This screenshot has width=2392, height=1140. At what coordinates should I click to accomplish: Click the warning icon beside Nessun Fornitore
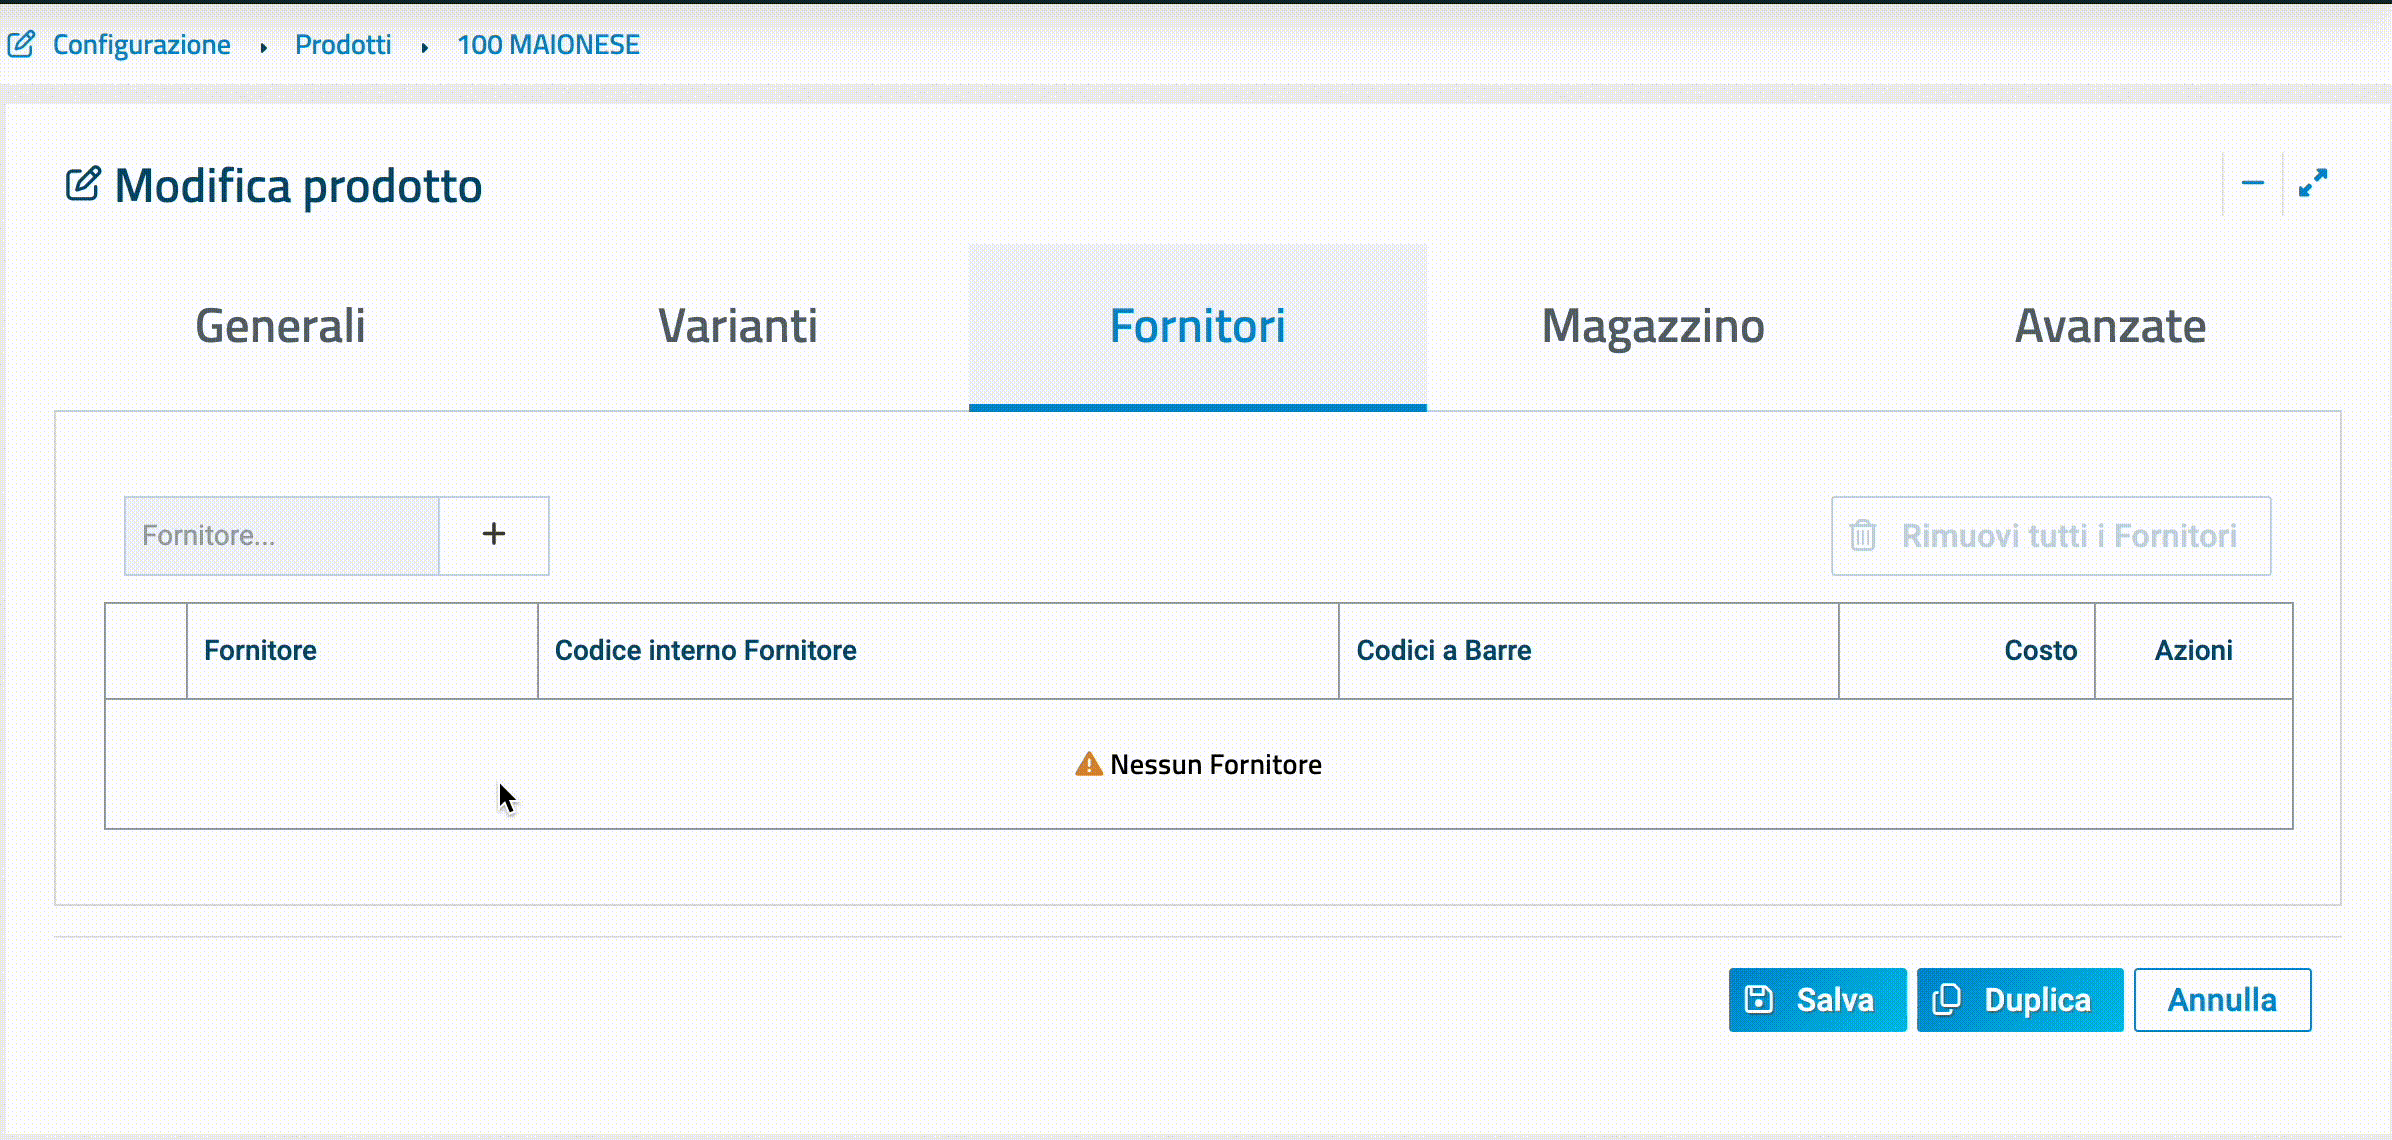1088,765
